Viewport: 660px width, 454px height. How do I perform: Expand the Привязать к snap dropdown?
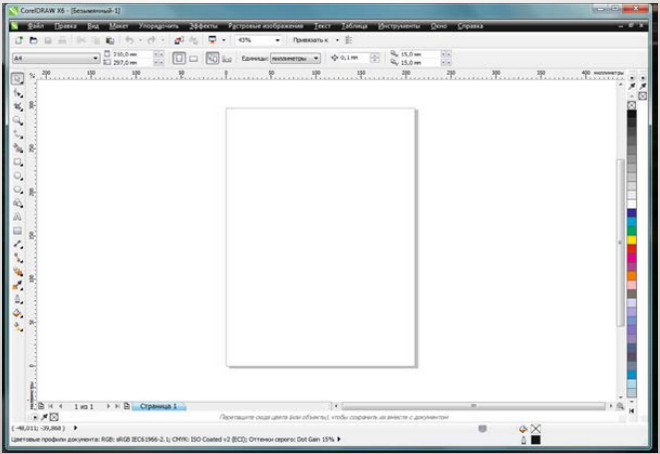click(337, 40)
